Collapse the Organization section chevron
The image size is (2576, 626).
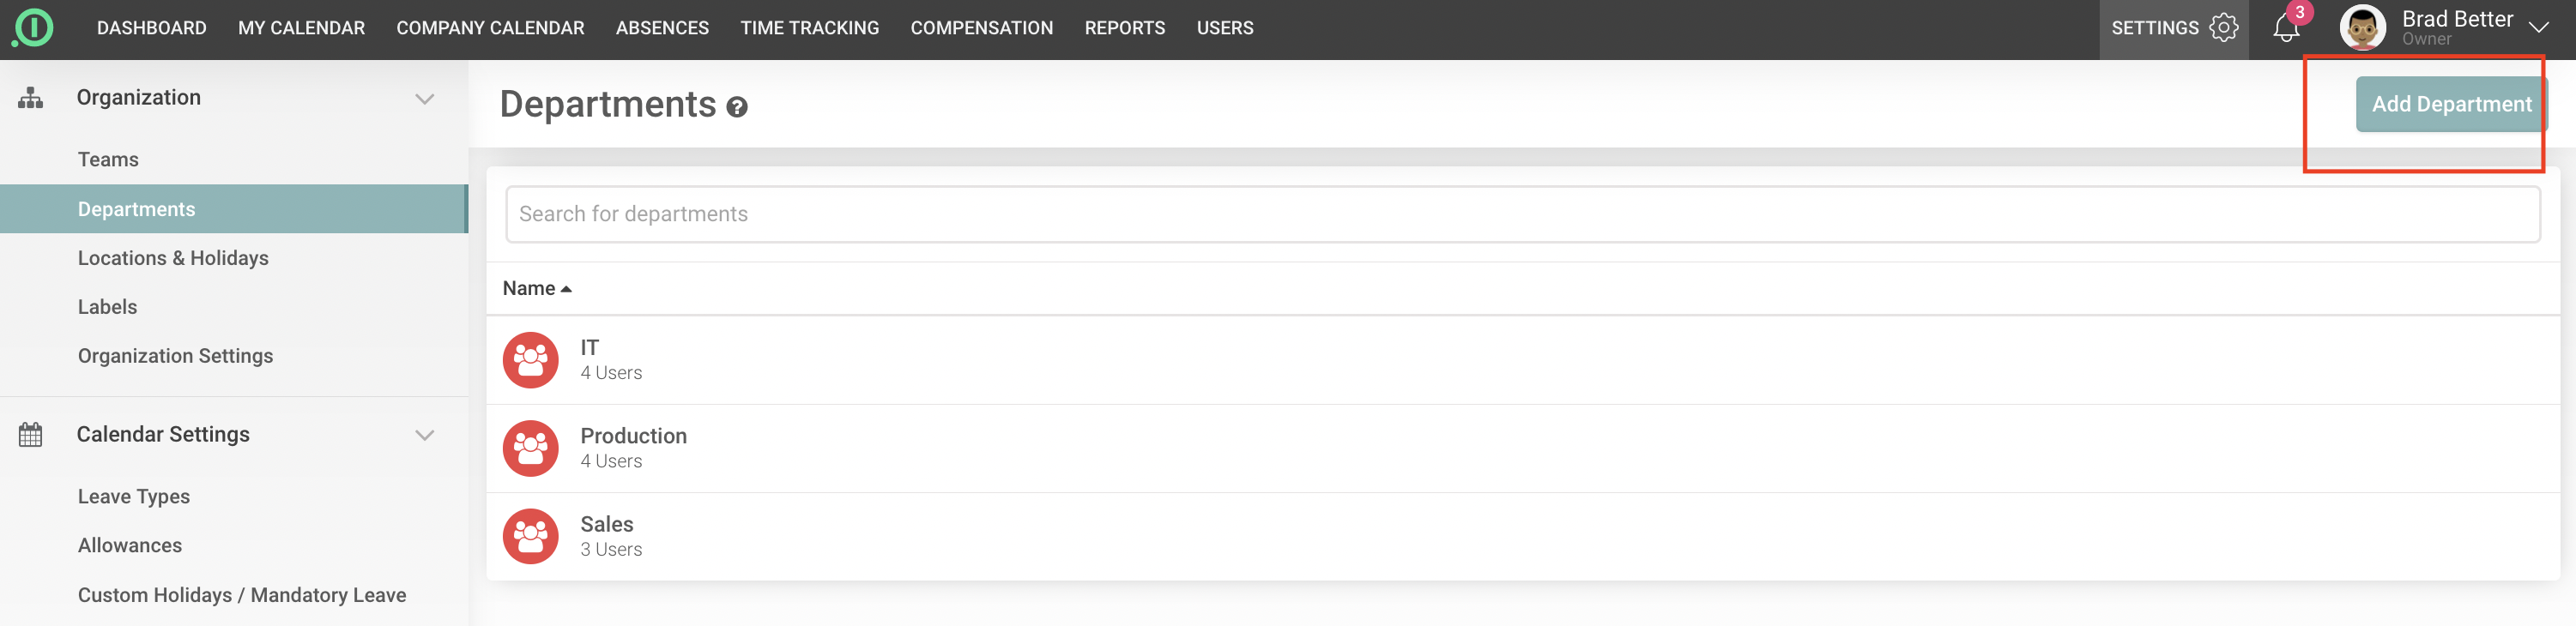pyautogui.click(x=425, y=99)
